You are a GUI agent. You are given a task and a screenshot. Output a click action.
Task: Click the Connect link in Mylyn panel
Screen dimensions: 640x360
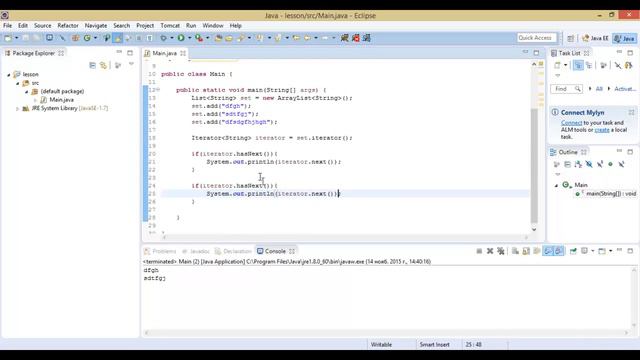click(571, 123)
